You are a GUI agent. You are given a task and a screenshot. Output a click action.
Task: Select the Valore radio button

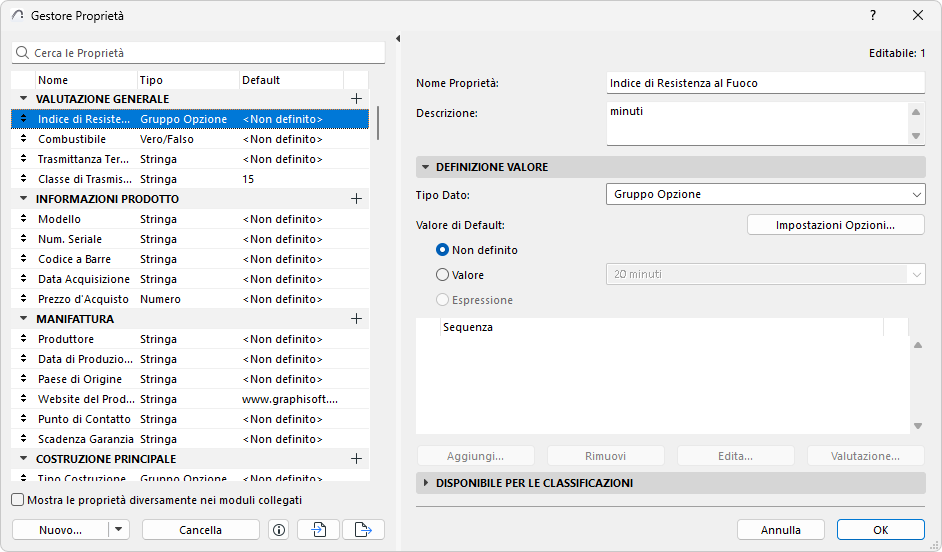point(442,274)
